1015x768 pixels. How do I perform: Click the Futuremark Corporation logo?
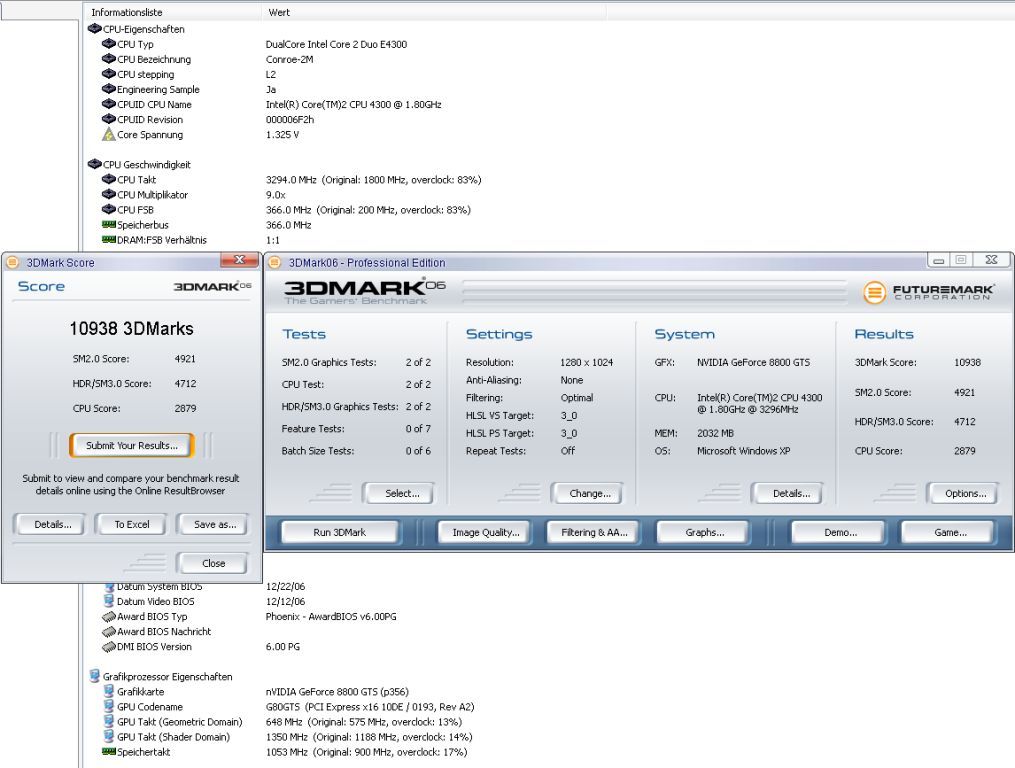(928, 292)
